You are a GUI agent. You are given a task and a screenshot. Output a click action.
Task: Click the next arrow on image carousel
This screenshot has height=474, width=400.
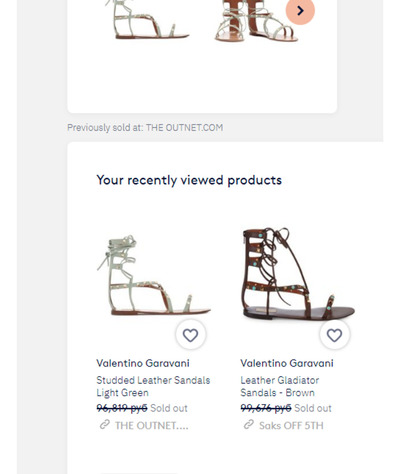pos(300,11)
